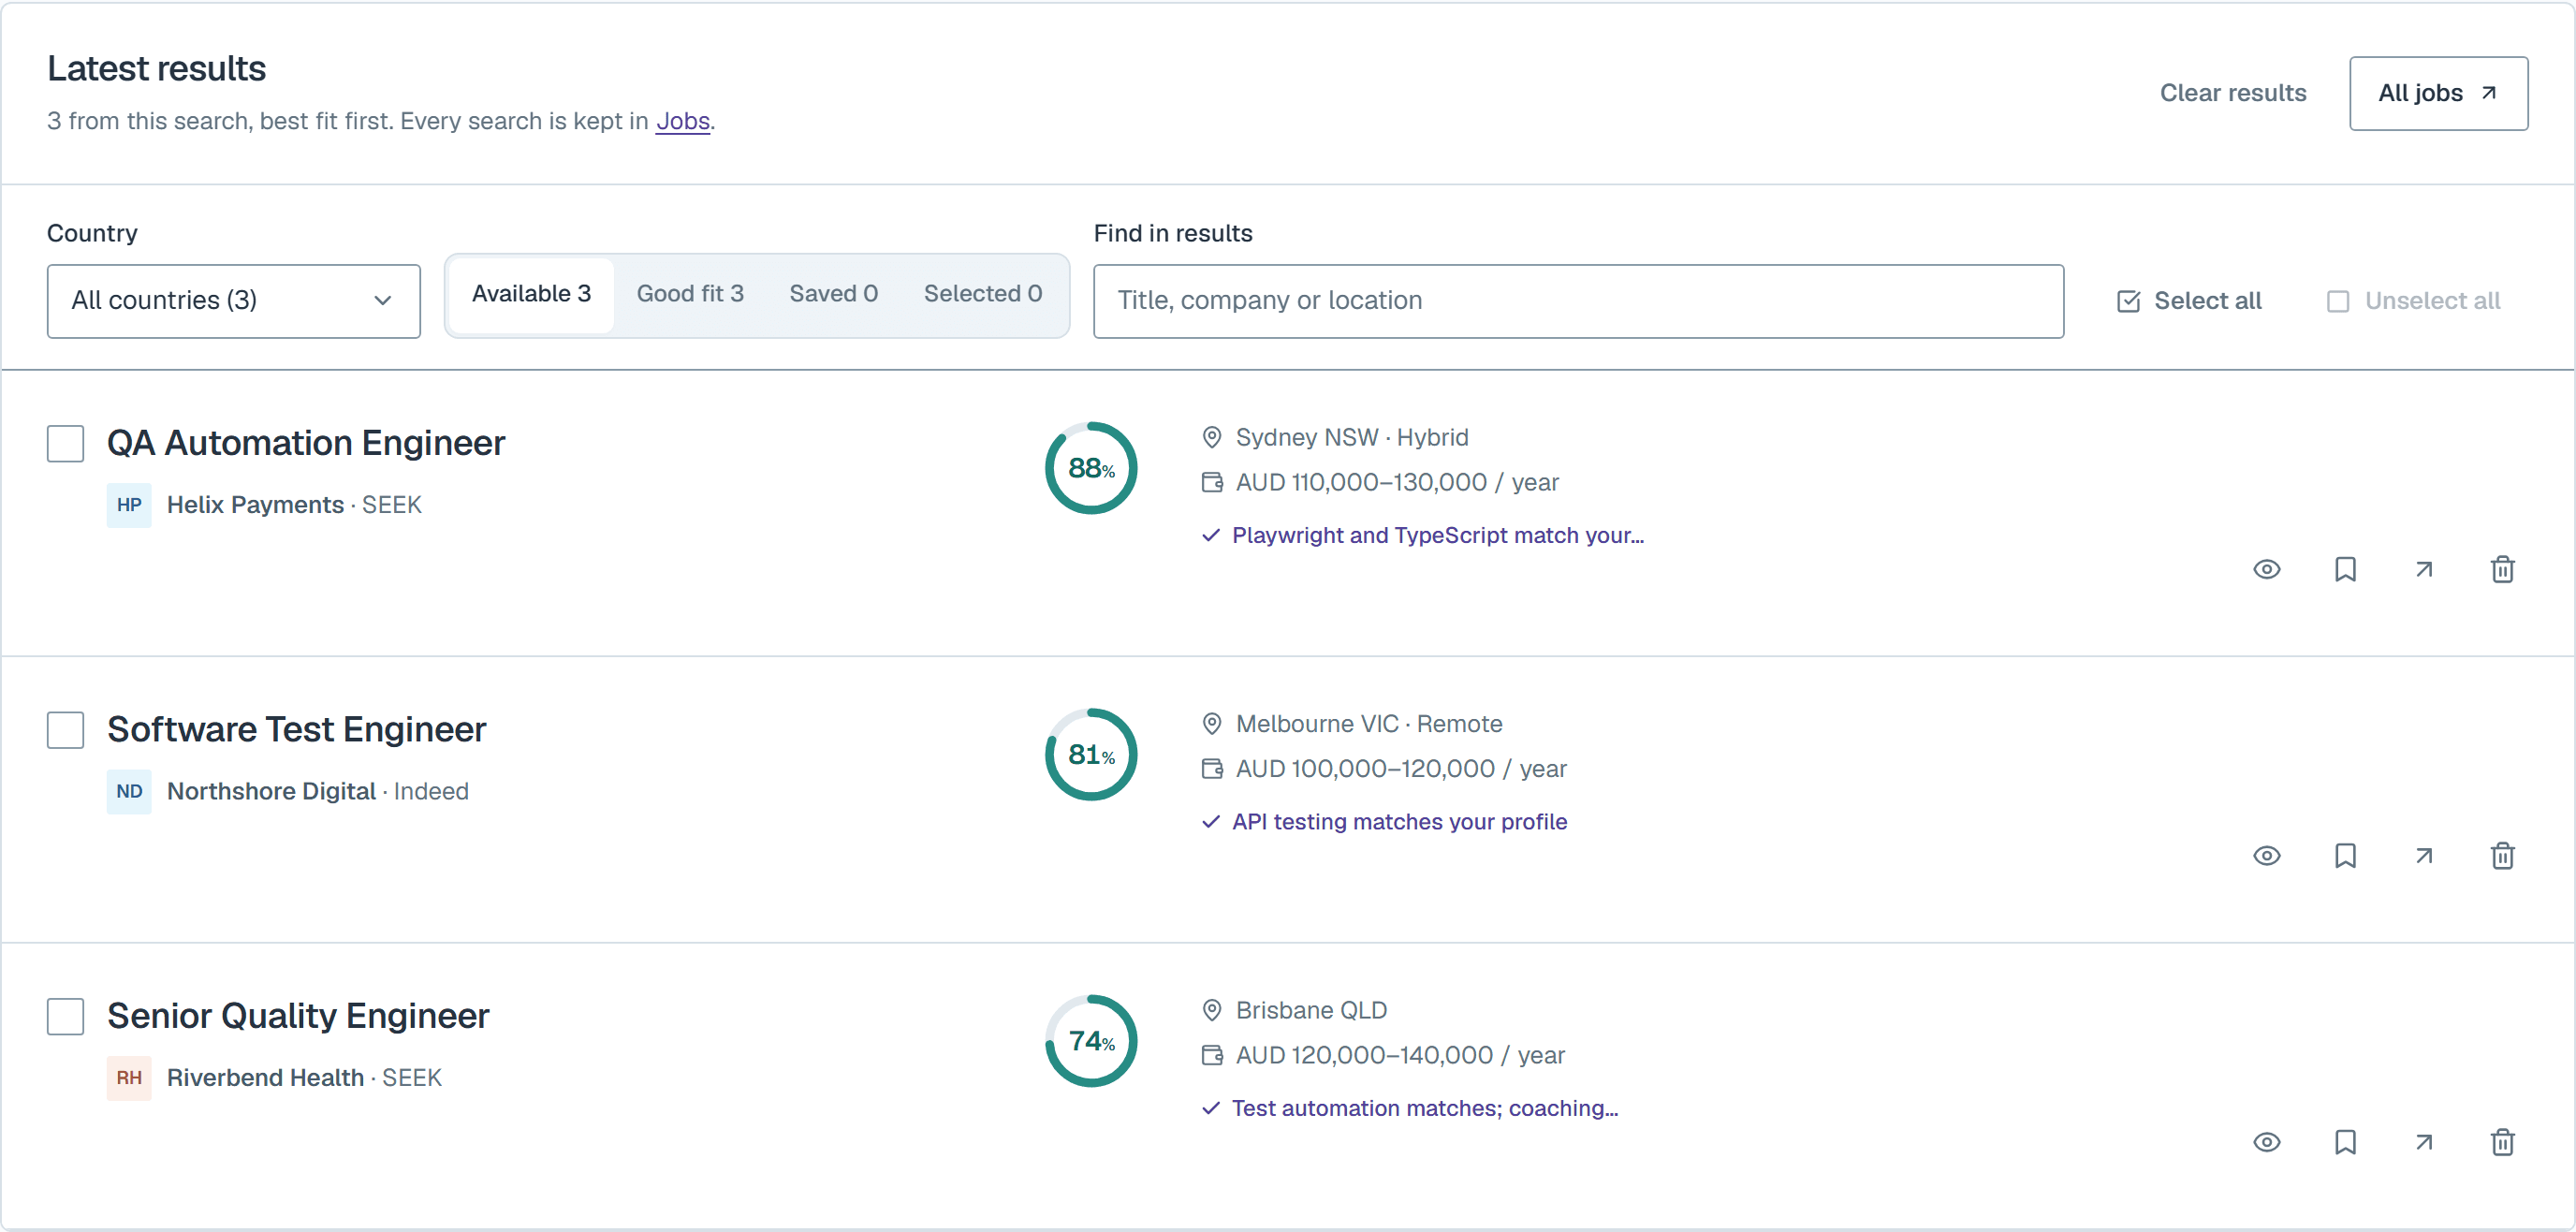
Task: Switch to the Available 3 tab
Action: point(531,294)
